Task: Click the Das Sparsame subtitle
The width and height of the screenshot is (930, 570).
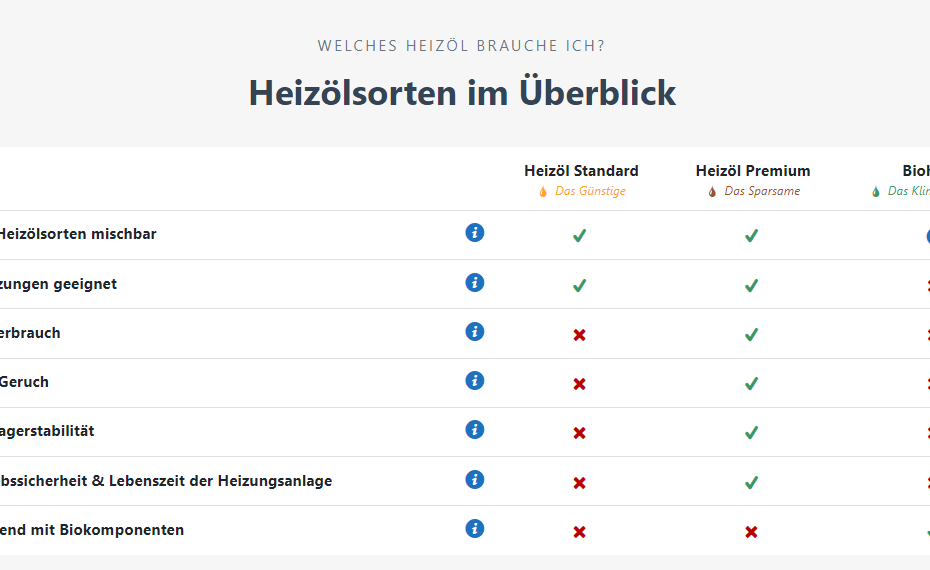Action: coord(762,191)
